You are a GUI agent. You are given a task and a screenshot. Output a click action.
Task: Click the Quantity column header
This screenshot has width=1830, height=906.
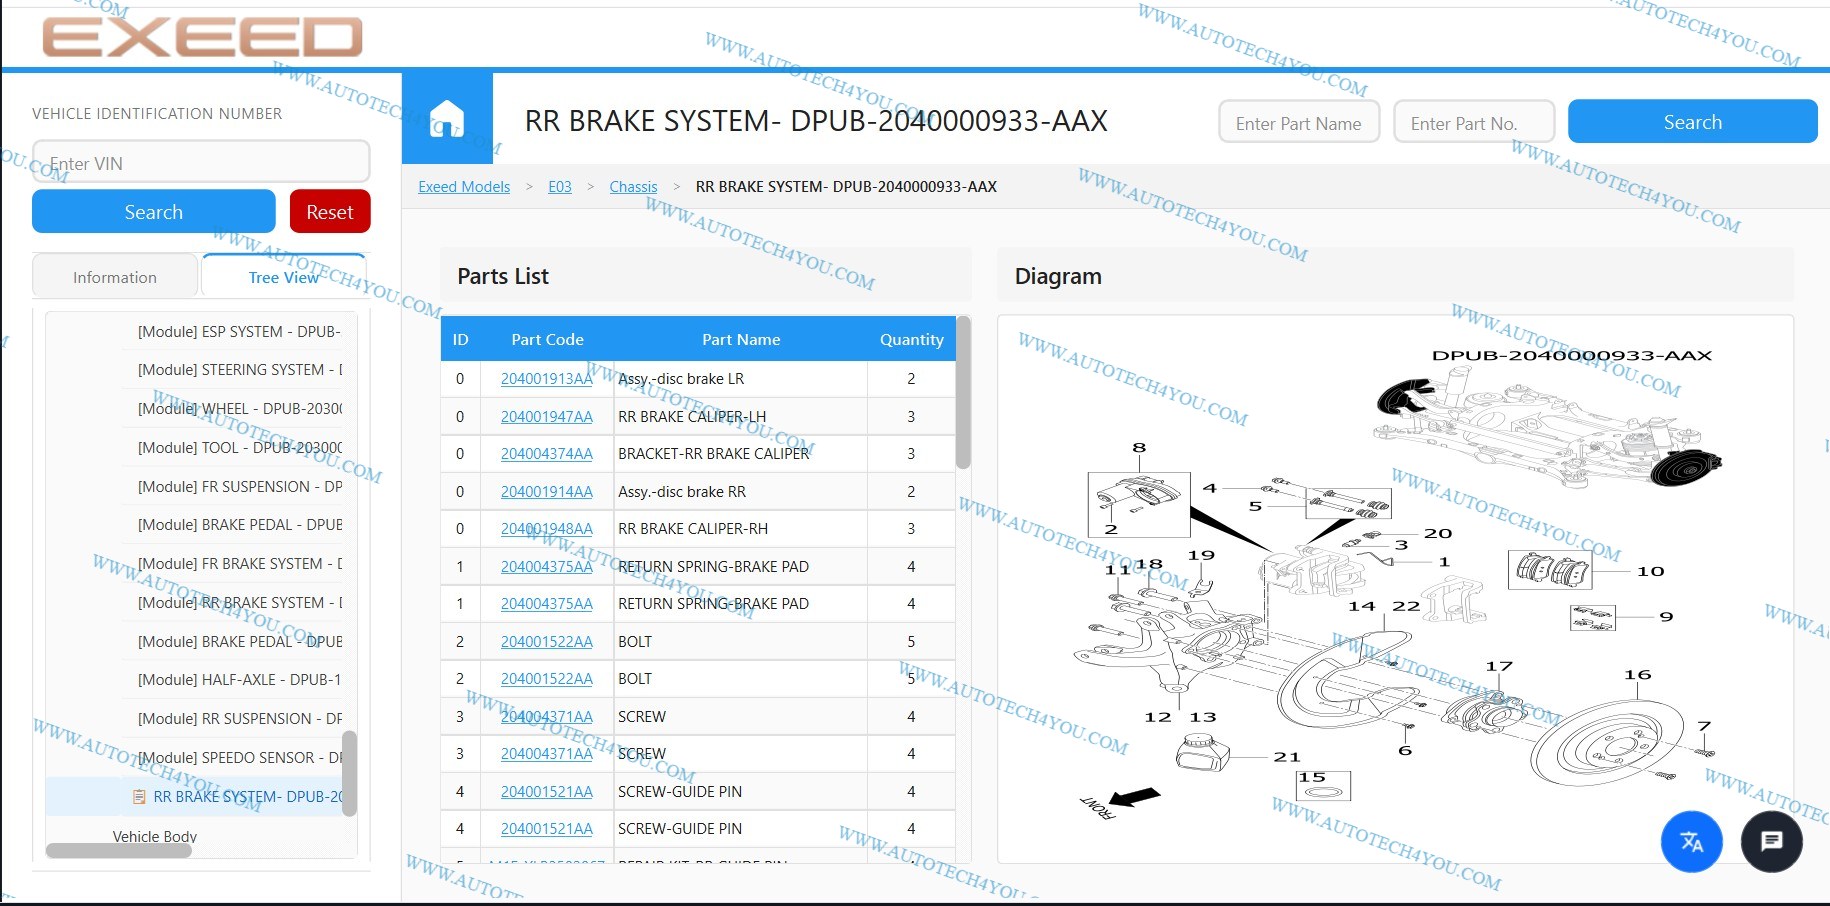[911, 340]
